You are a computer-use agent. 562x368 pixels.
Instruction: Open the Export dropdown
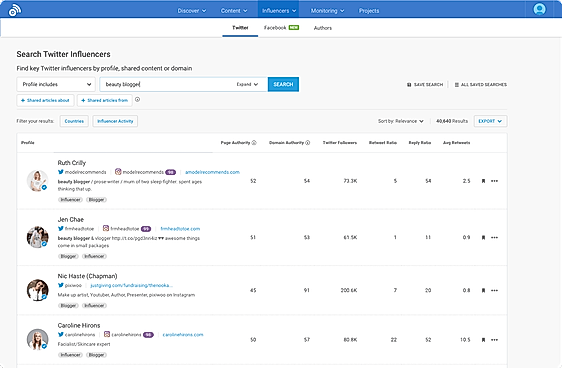pyautogui.click(x=490, y=121)
